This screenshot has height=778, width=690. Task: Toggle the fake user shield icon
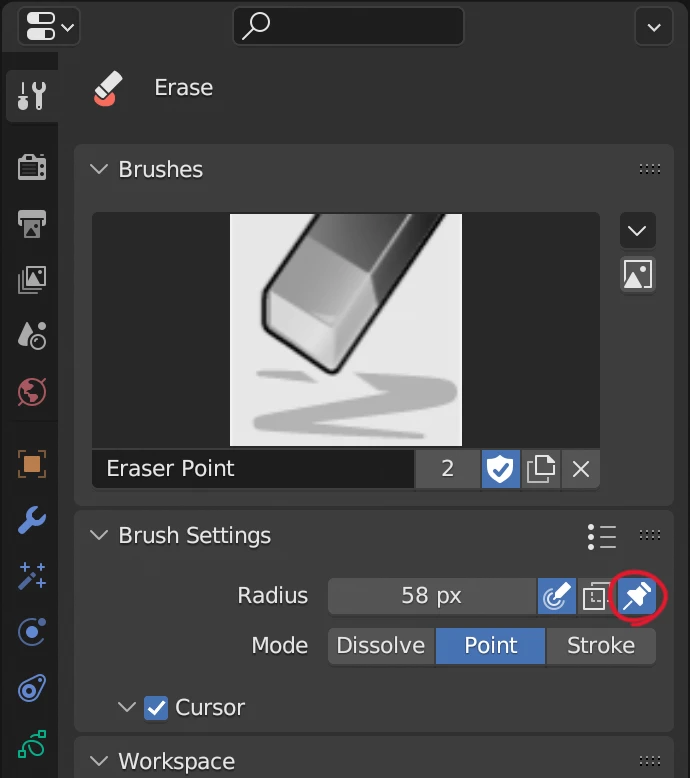[x=500, y=469]
